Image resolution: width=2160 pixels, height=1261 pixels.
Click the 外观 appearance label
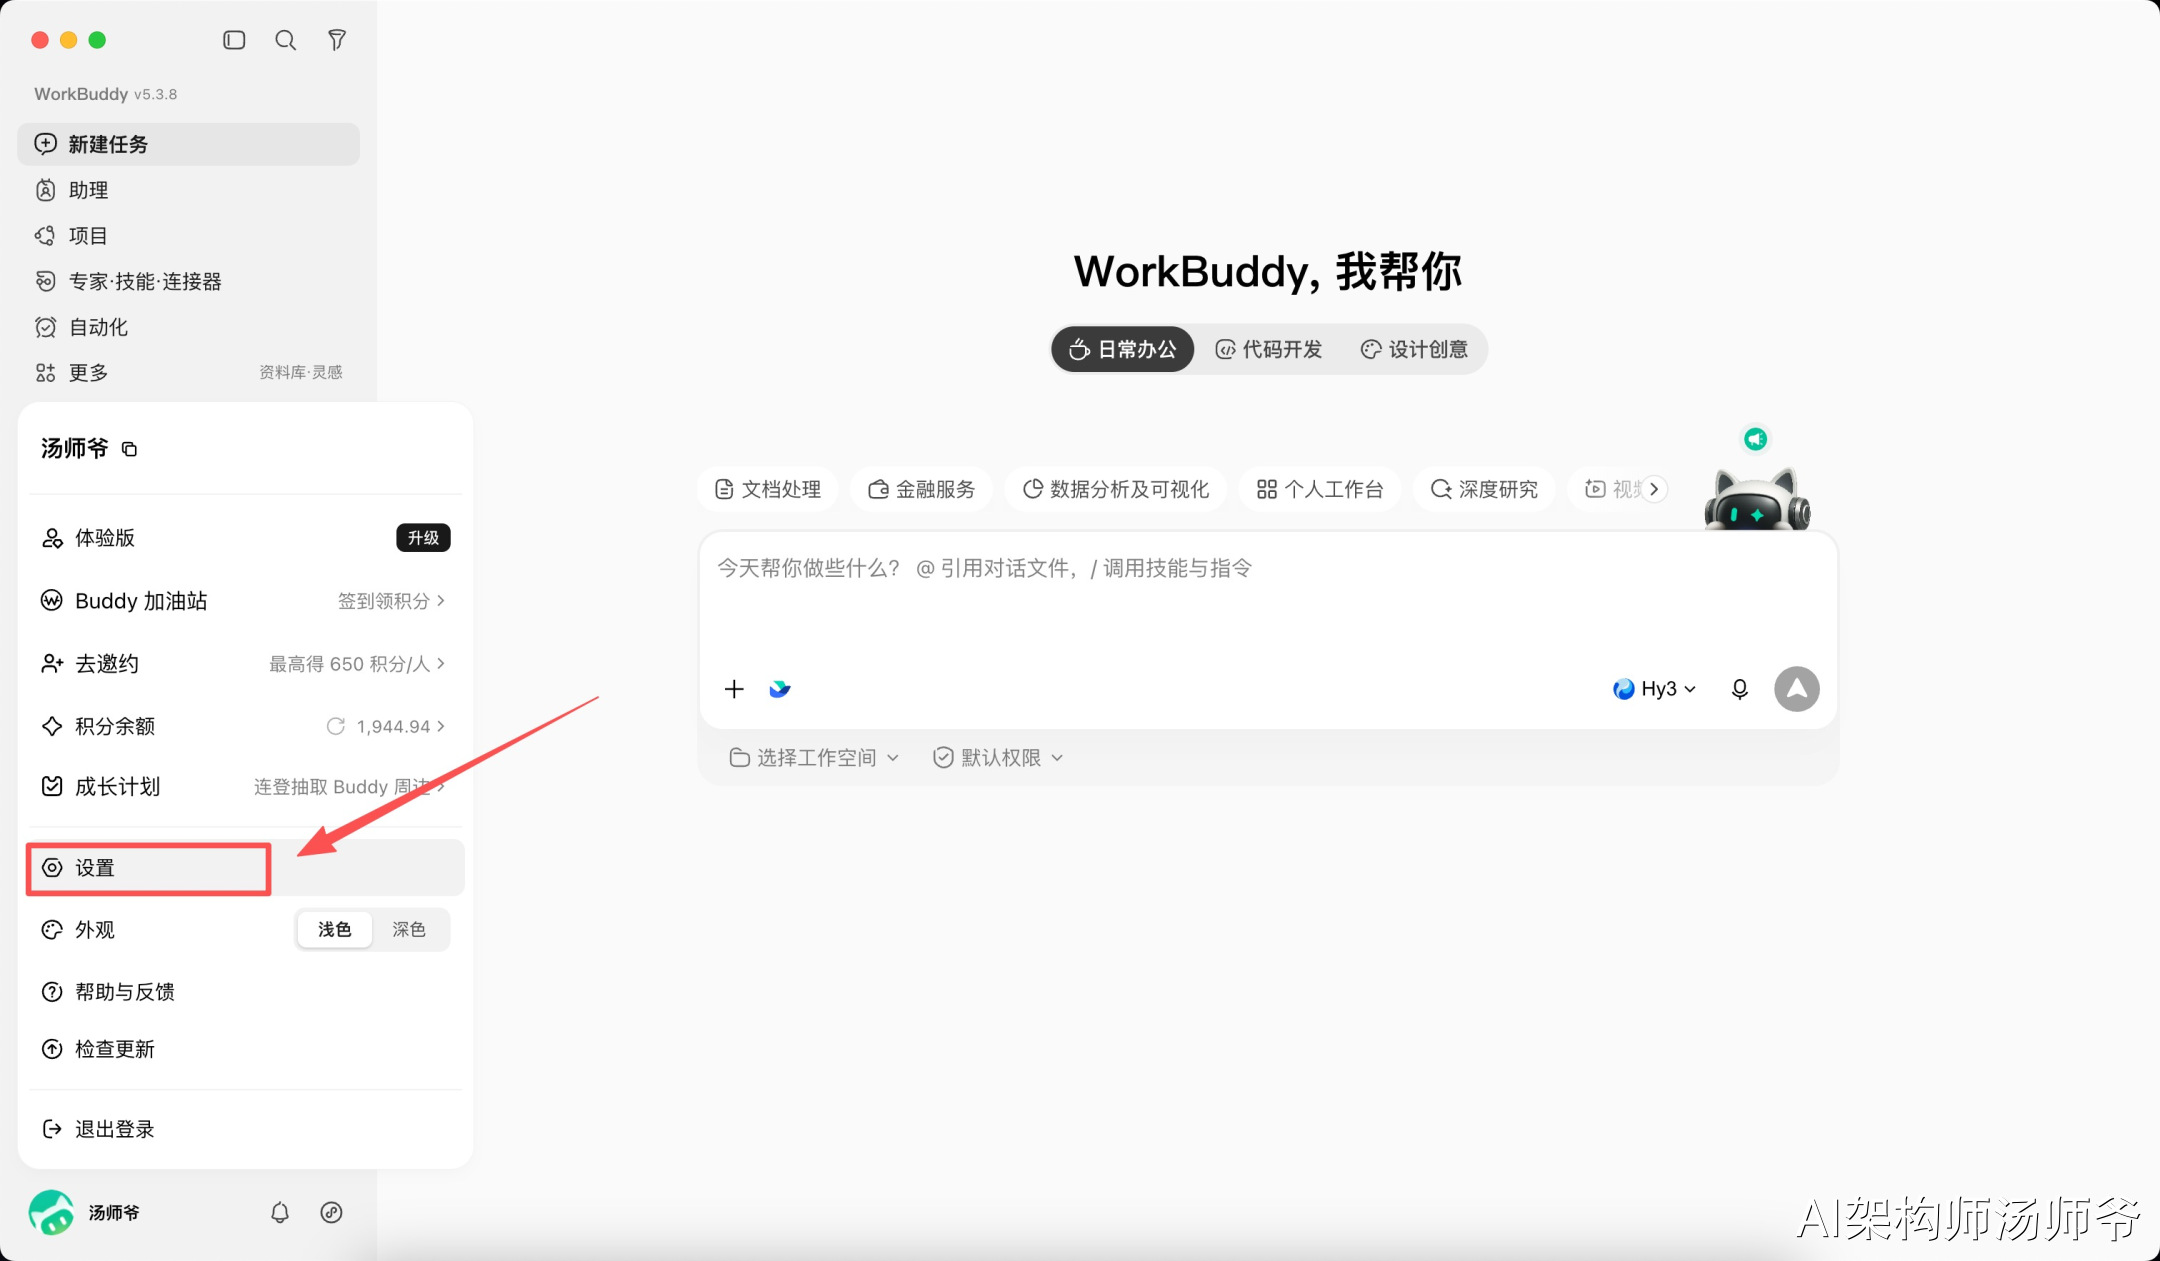tap(95, 930)
